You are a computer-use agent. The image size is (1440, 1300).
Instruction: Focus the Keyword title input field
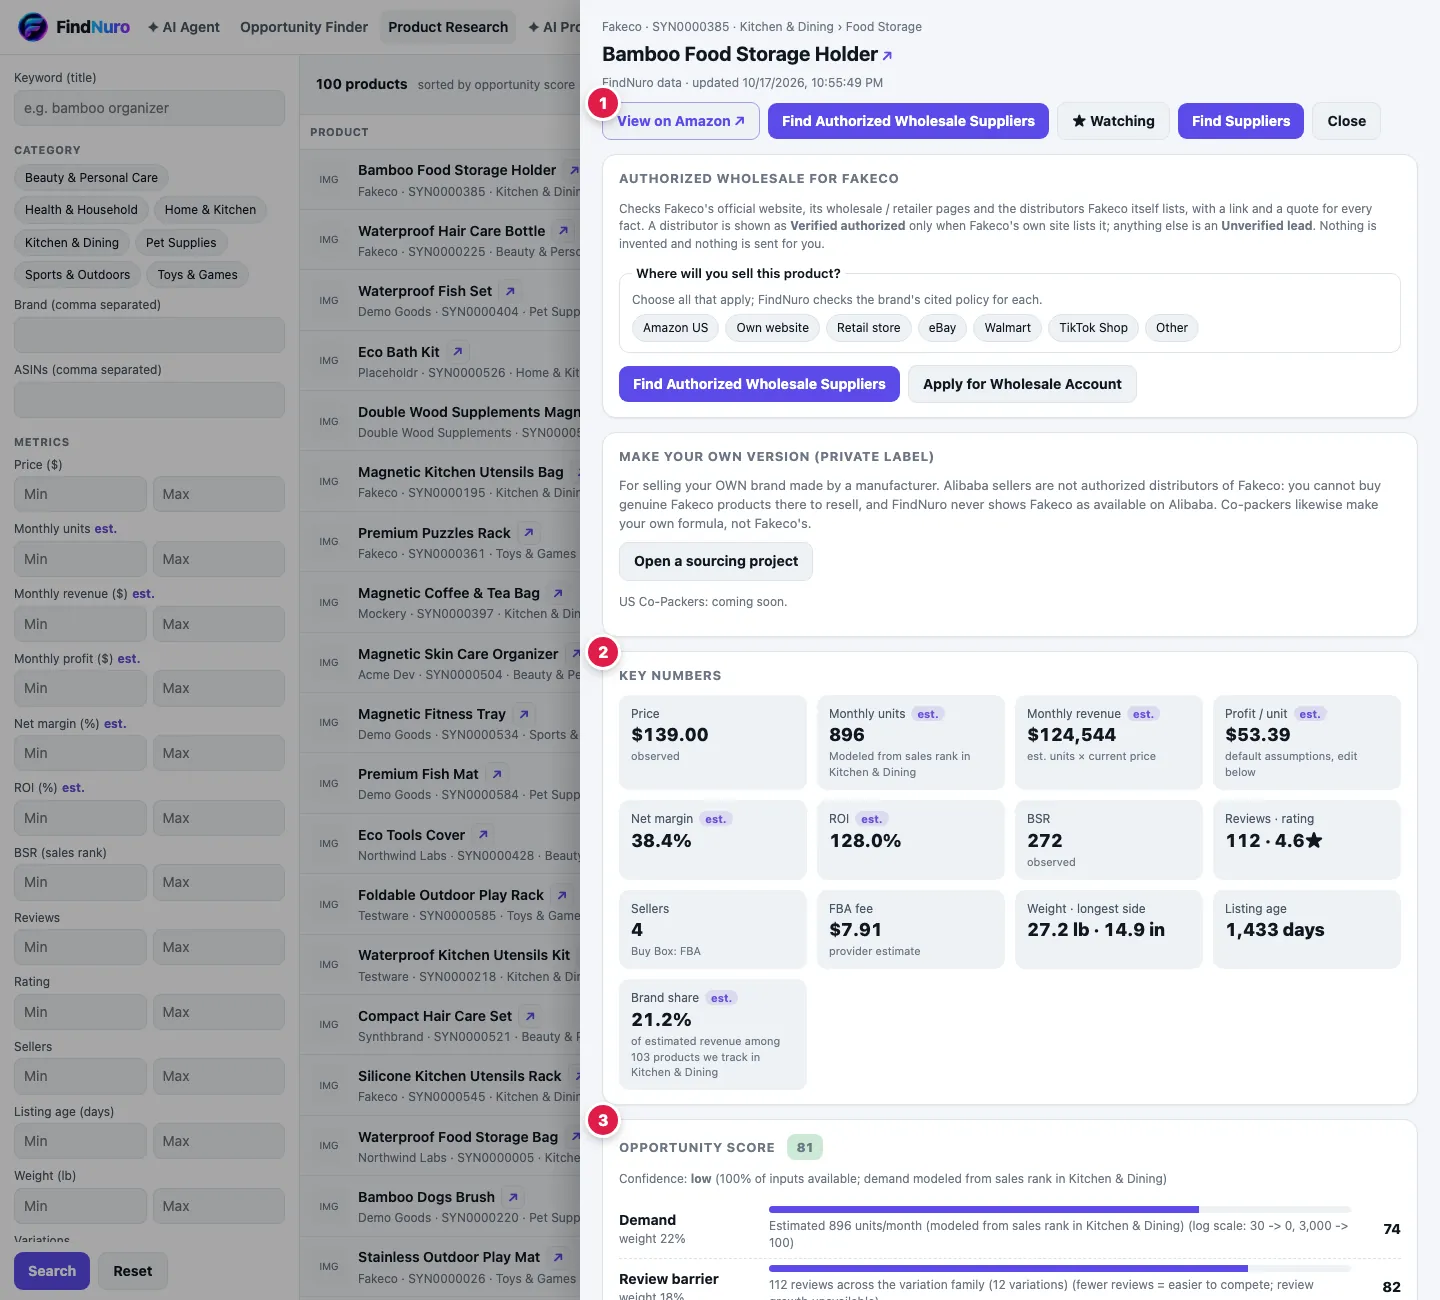click(149, 108)
